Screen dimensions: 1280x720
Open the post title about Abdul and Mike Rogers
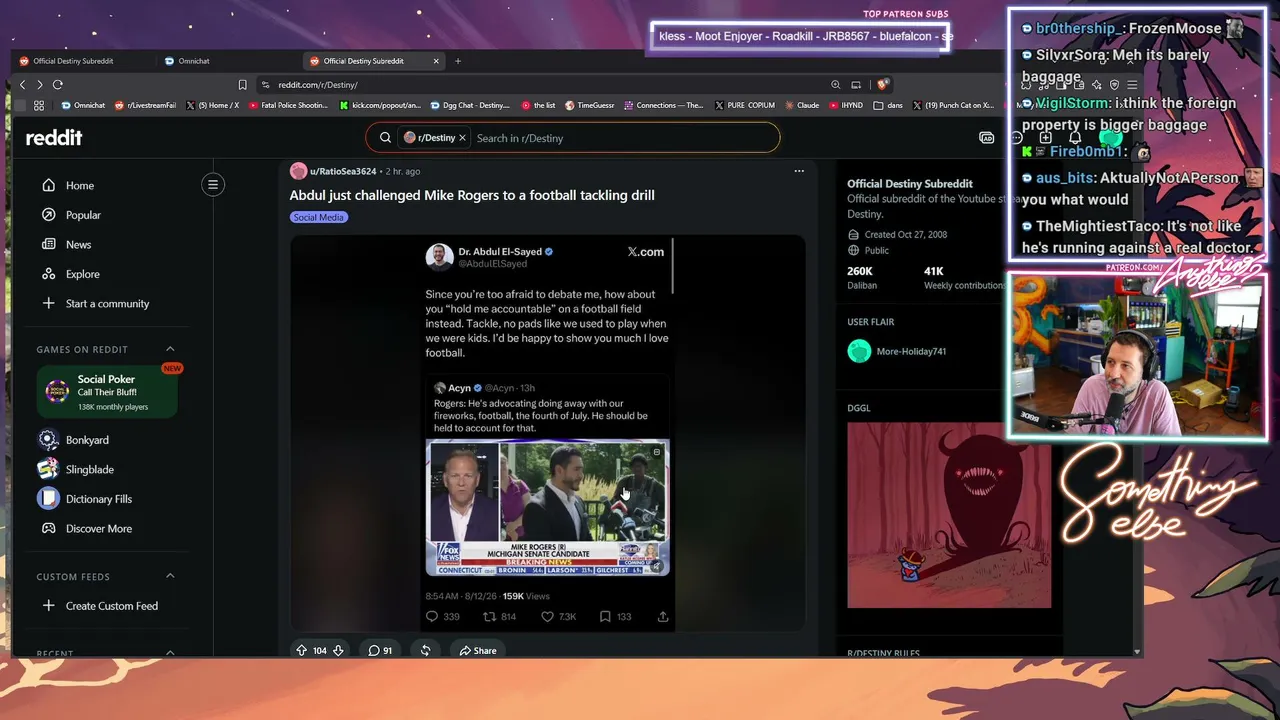(x=472, y=195)
